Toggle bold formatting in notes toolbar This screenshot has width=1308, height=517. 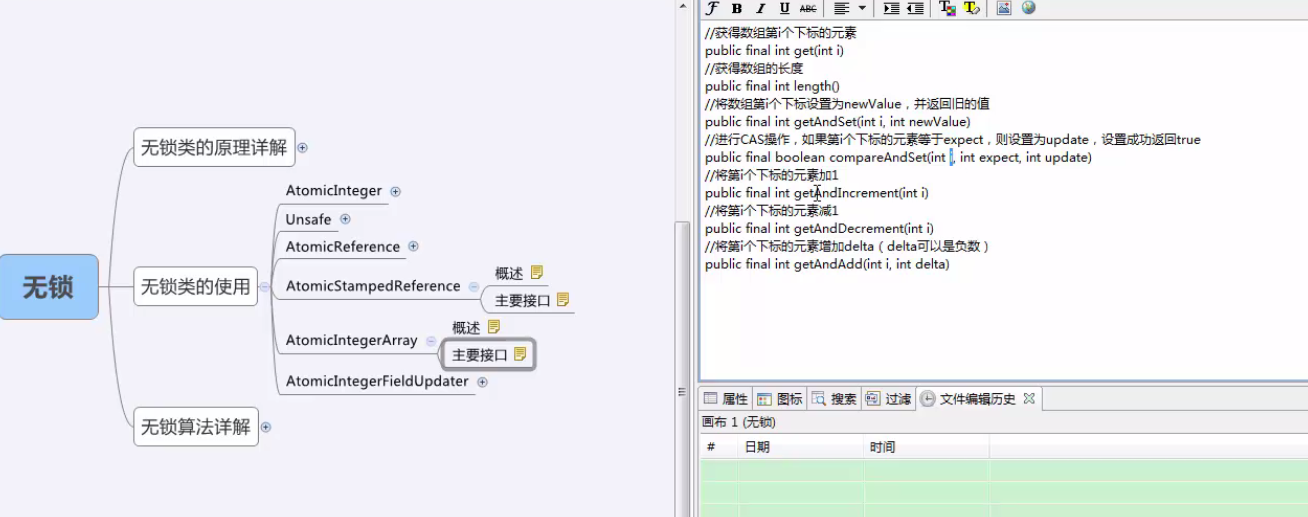click(737, 8)
